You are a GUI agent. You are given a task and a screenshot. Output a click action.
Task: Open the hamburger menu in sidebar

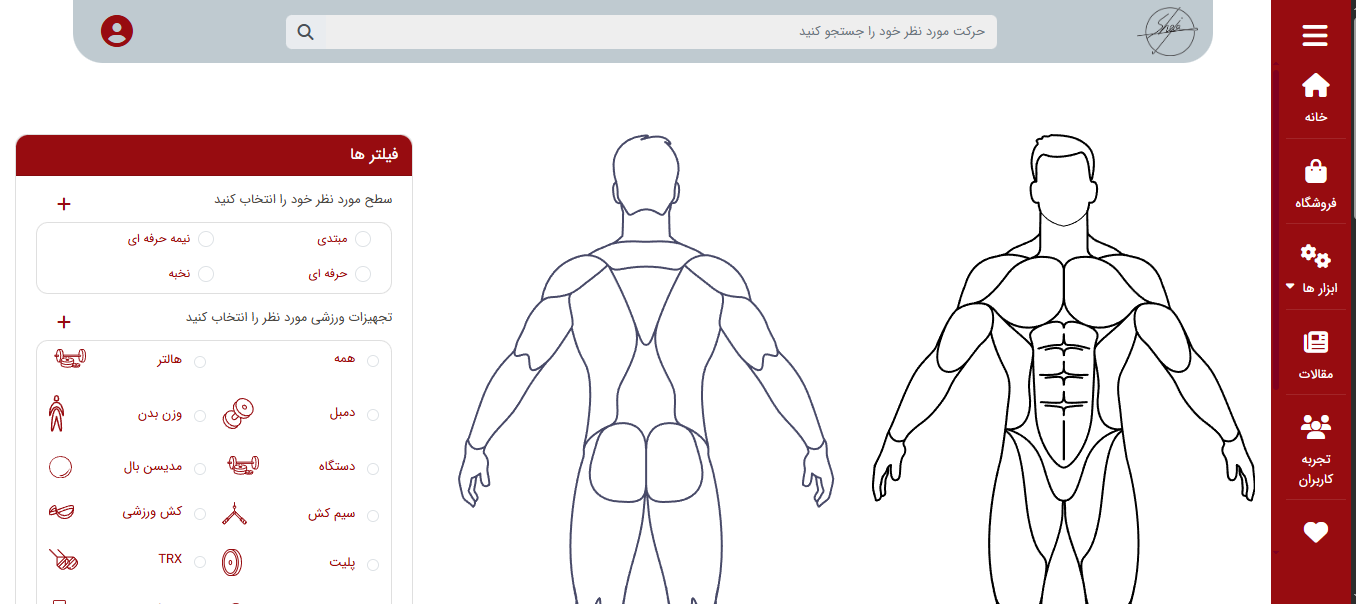click(1315, 37)
